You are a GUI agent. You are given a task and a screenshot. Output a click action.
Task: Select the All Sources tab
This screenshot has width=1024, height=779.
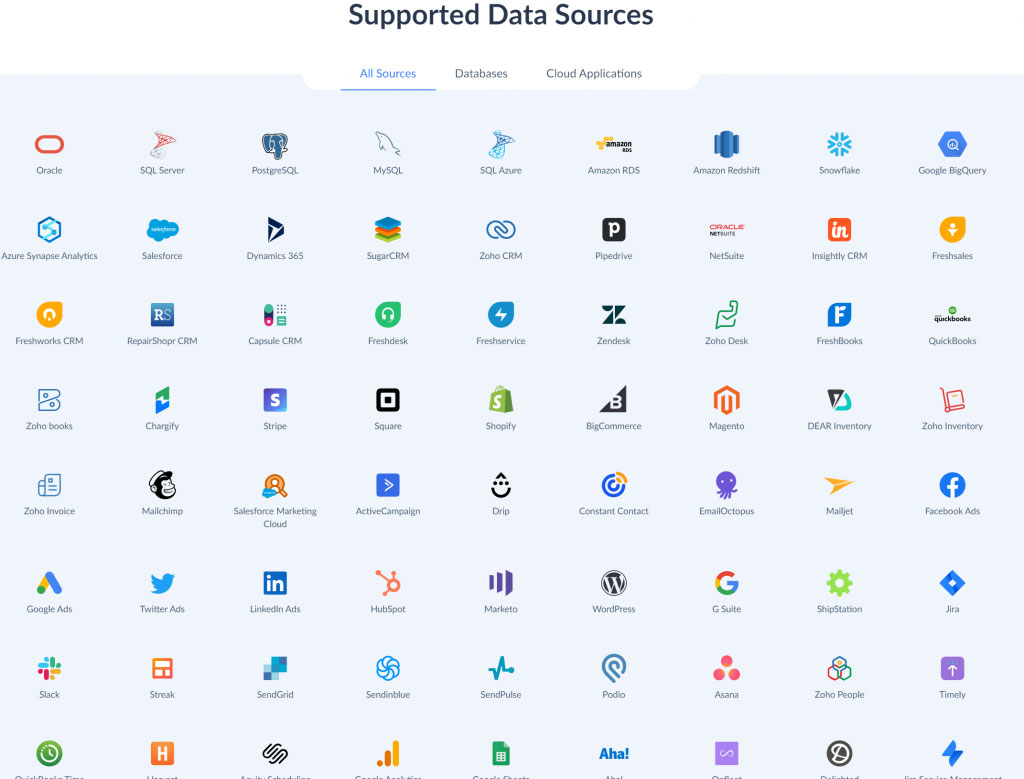(388, 73)
